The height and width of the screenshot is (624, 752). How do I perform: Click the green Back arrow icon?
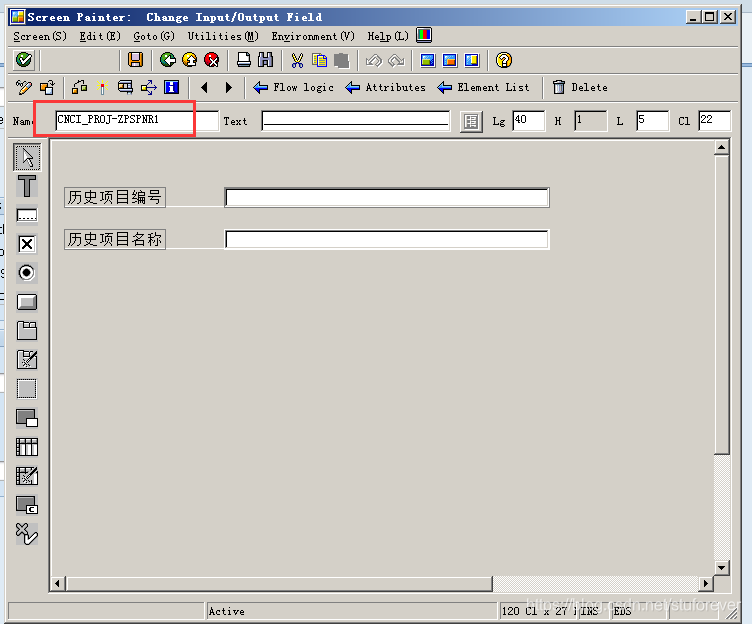click(168, 60)
